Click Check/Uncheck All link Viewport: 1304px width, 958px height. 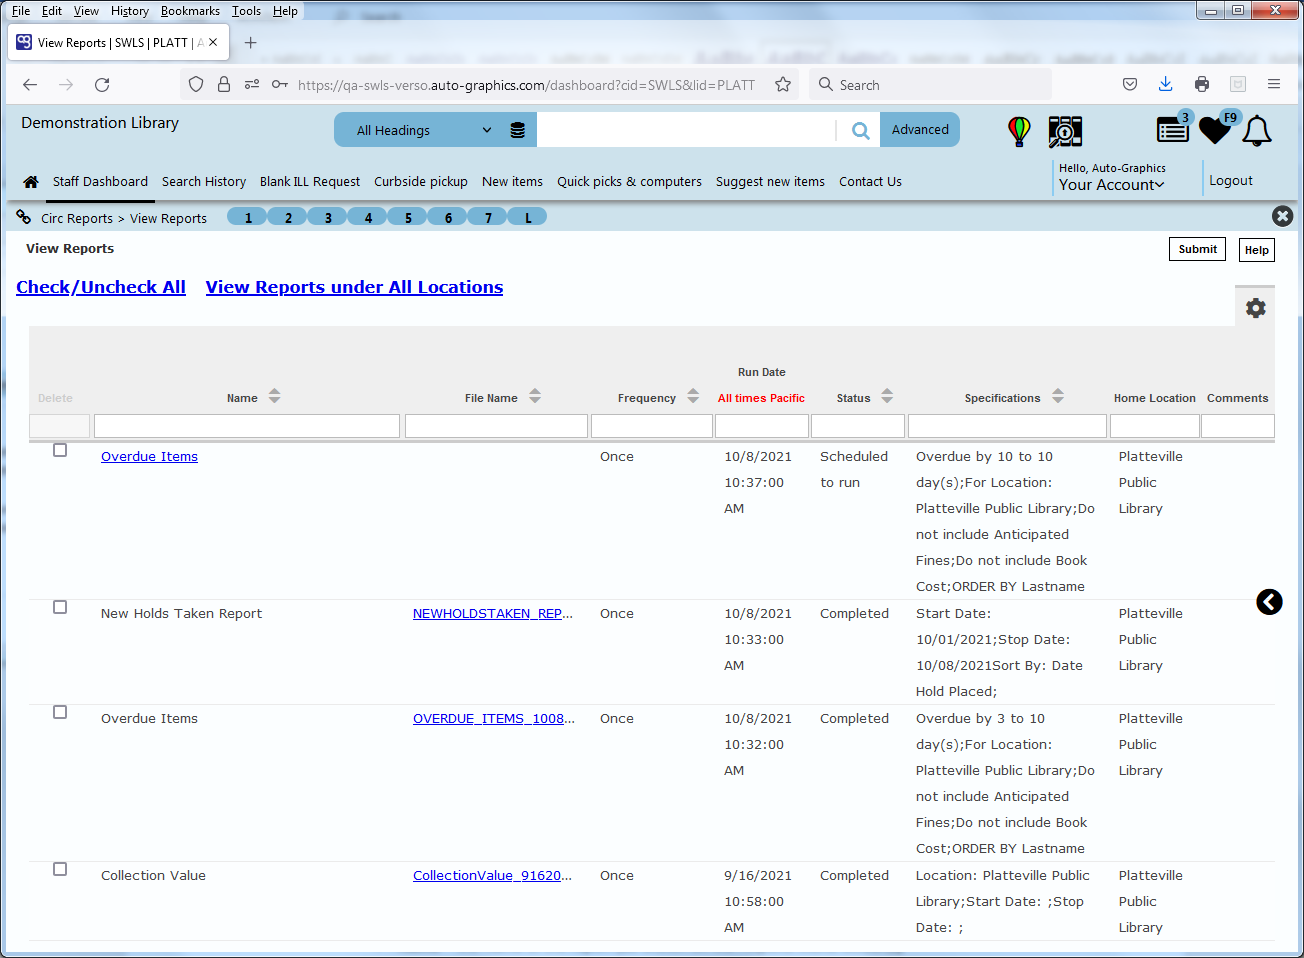(101, 287)
